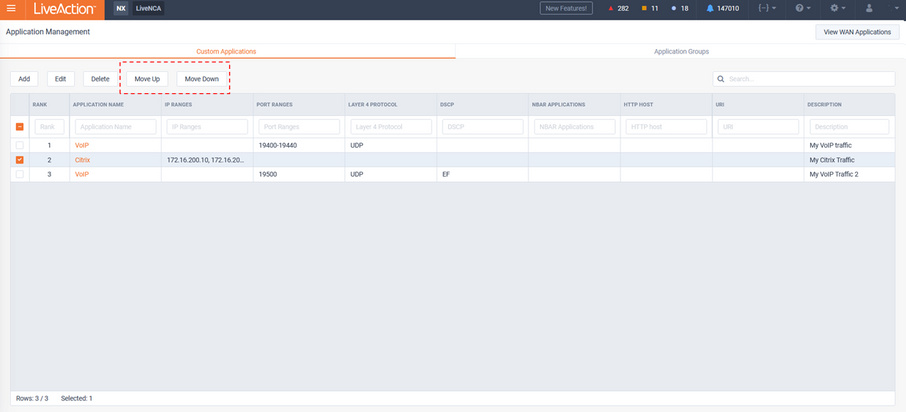Toggle the select-all header checkbox
This screenshot has height=412, width=906.
point(20,127)
